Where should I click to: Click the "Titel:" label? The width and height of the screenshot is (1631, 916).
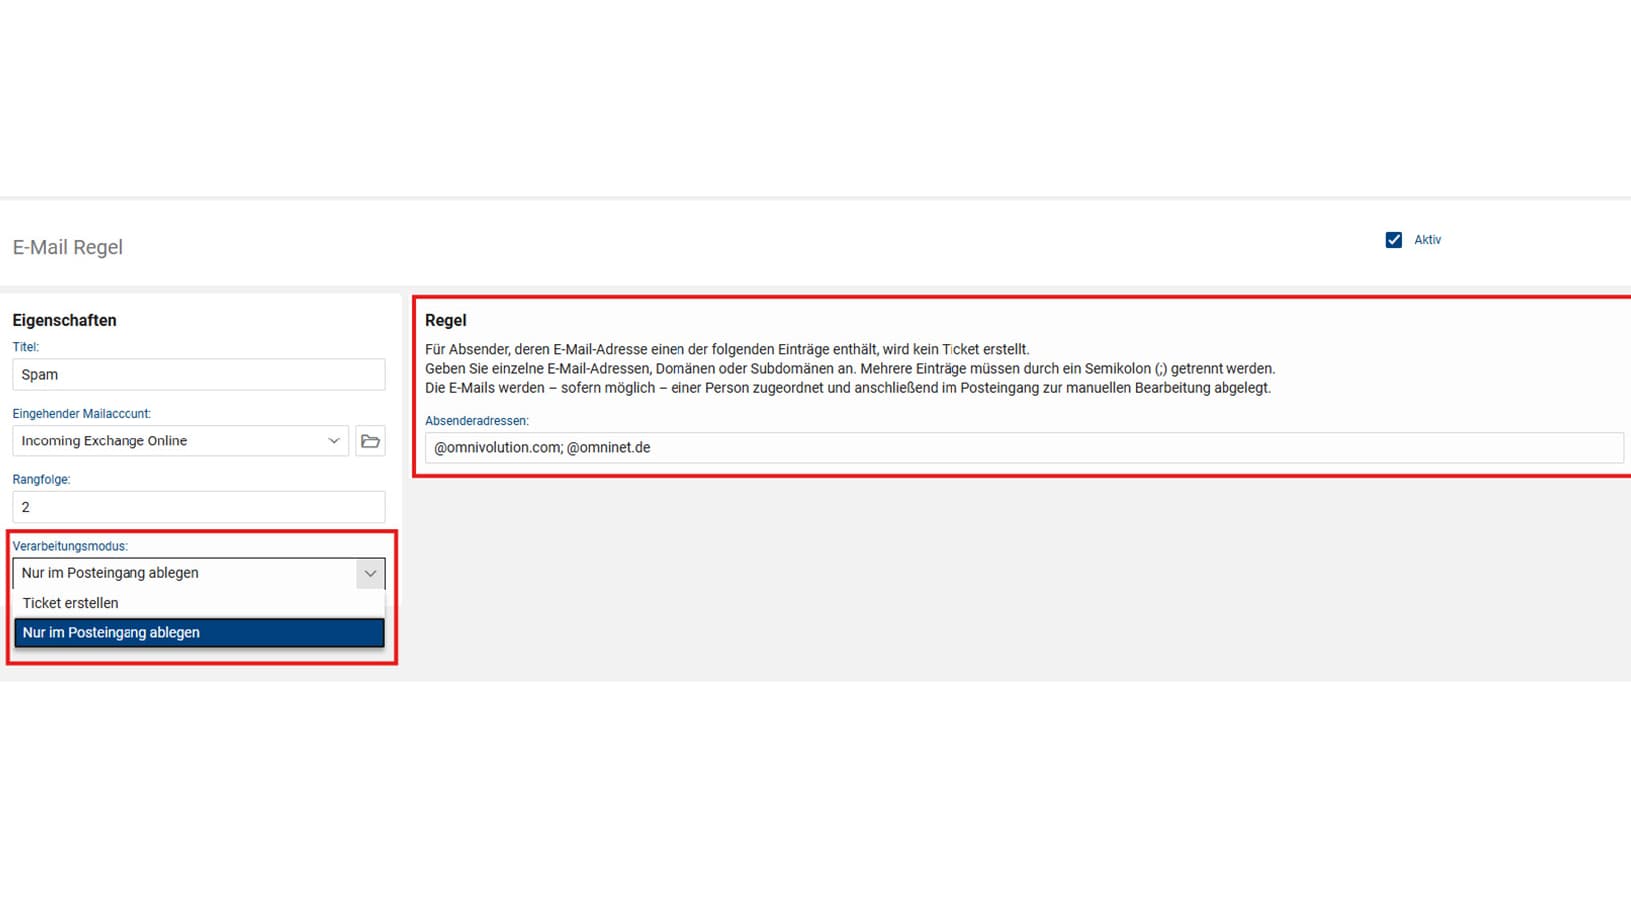(x=26, y=347)
